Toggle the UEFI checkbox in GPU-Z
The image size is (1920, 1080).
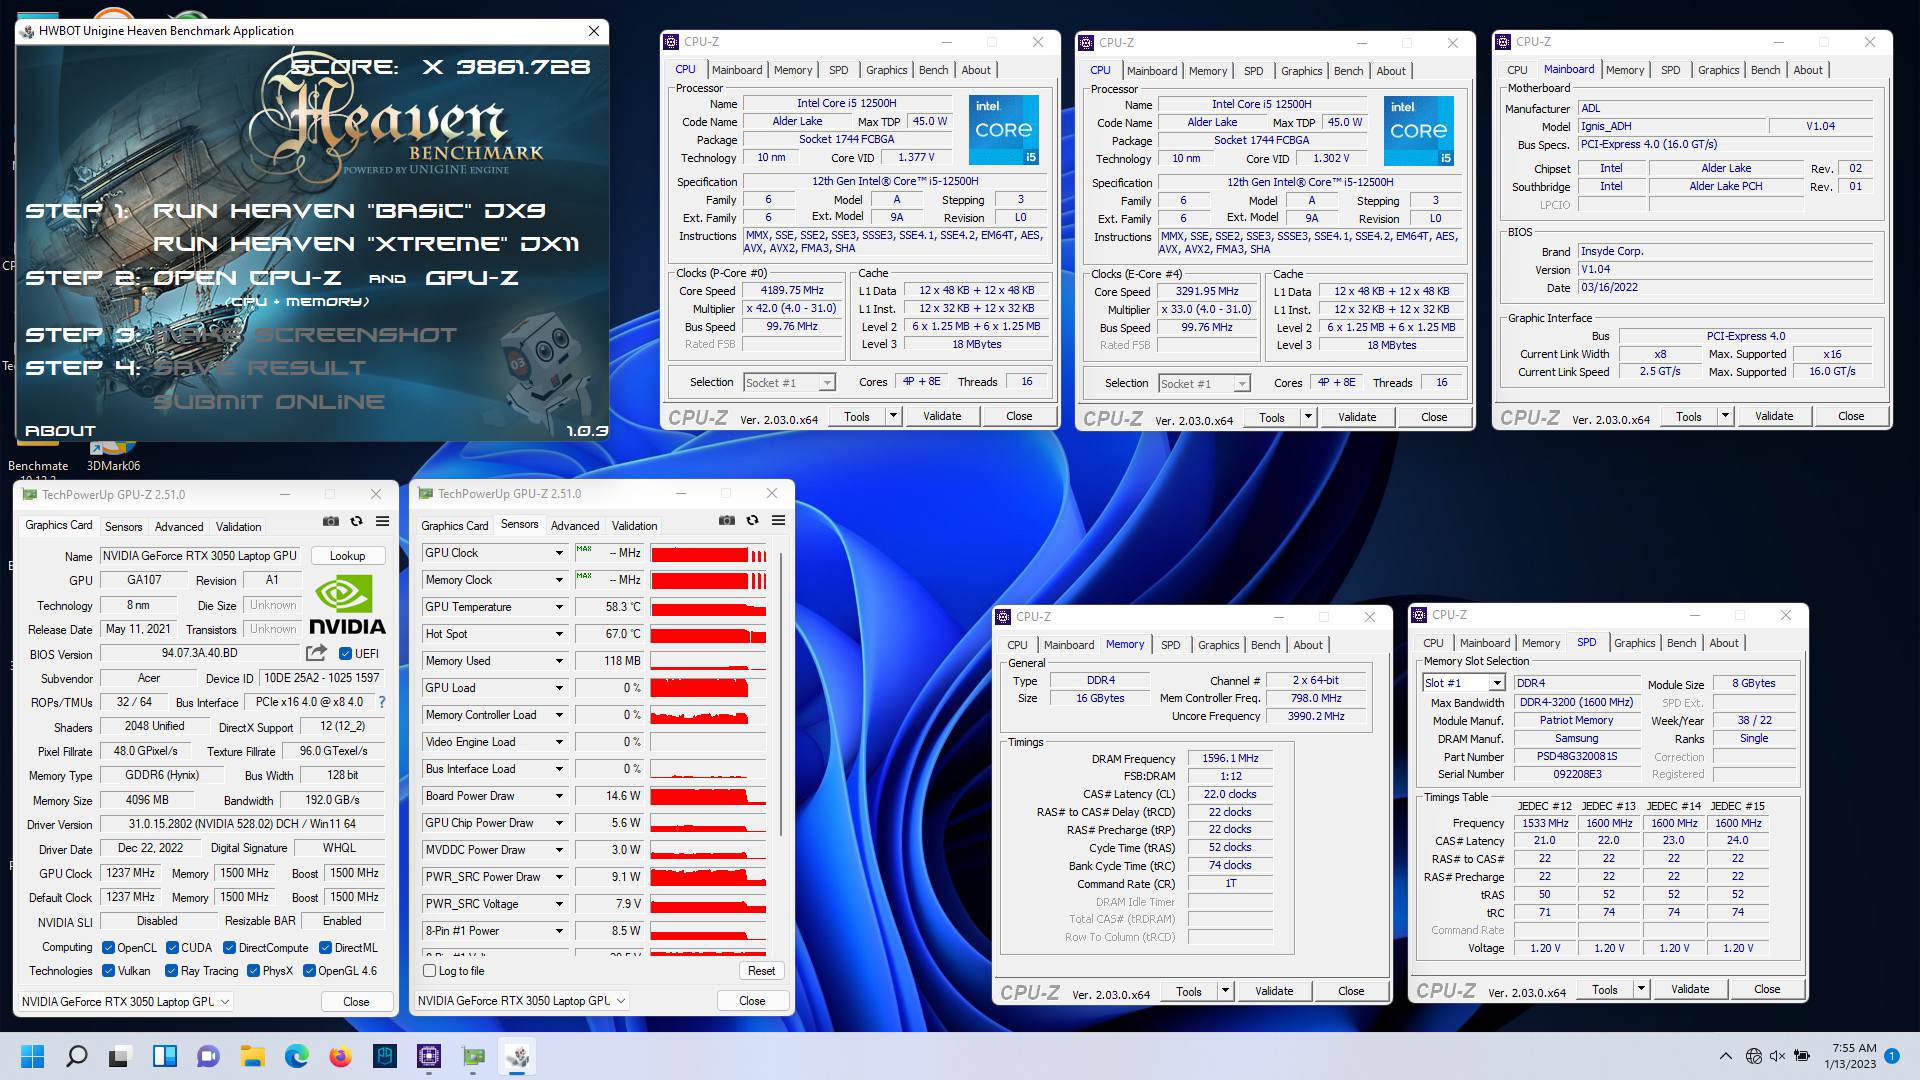pos(345,654)
